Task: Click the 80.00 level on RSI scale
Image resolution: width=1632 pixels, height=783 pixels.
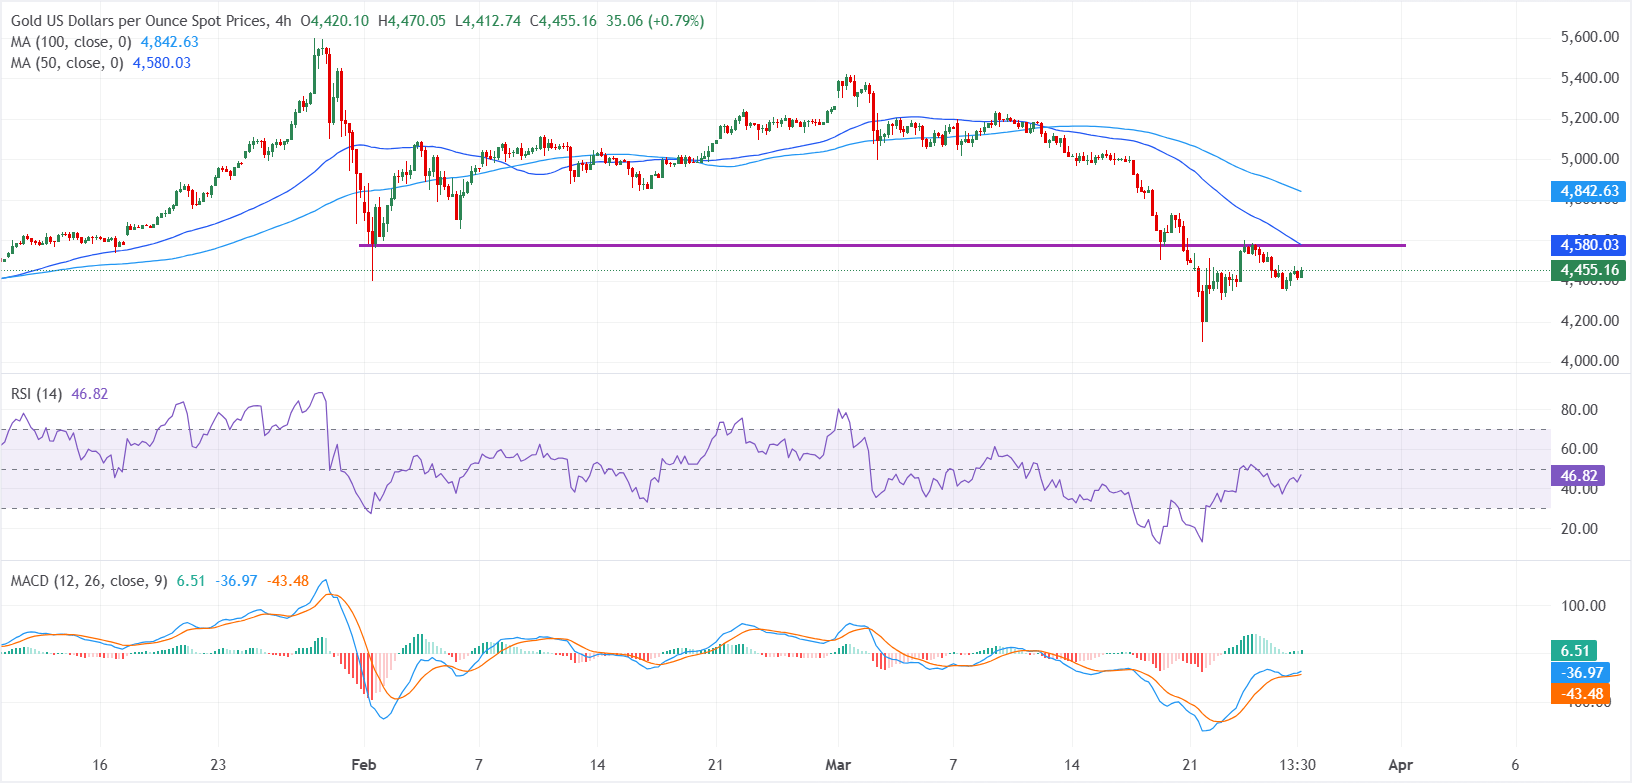Action: pyautogui.click(x=1579, y=410)
